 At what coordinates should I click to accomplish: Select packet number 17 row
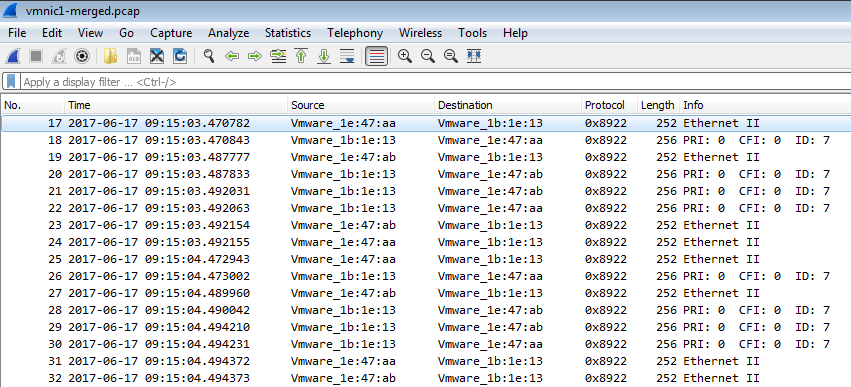click(426, 123)
